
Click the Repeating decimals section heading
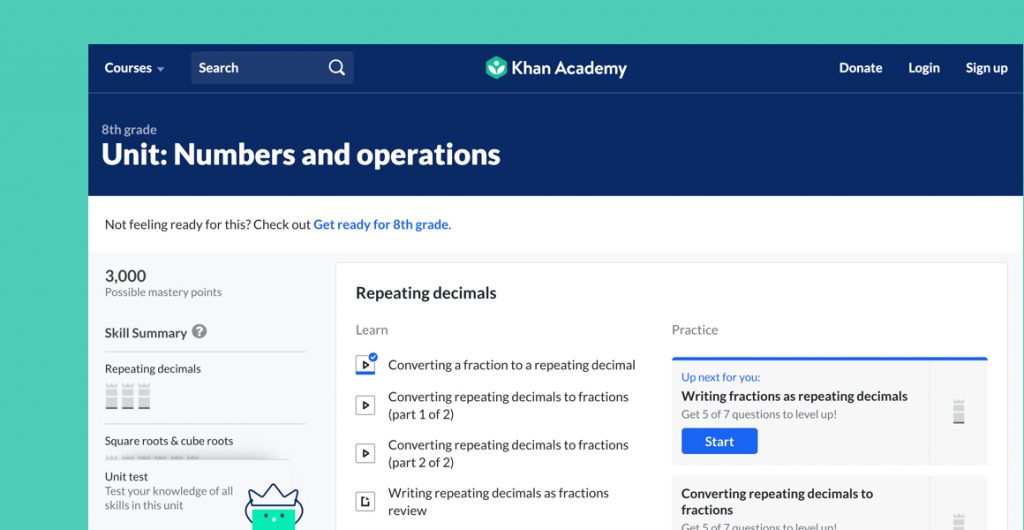[426, 294]
